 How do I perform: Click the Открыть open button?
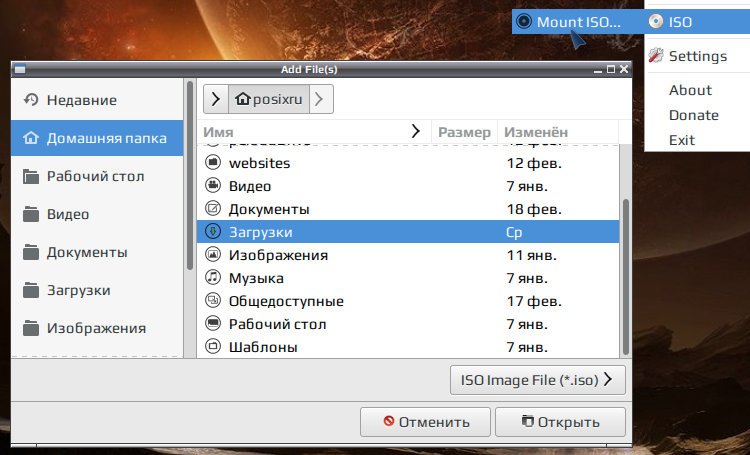click(560, 422)
